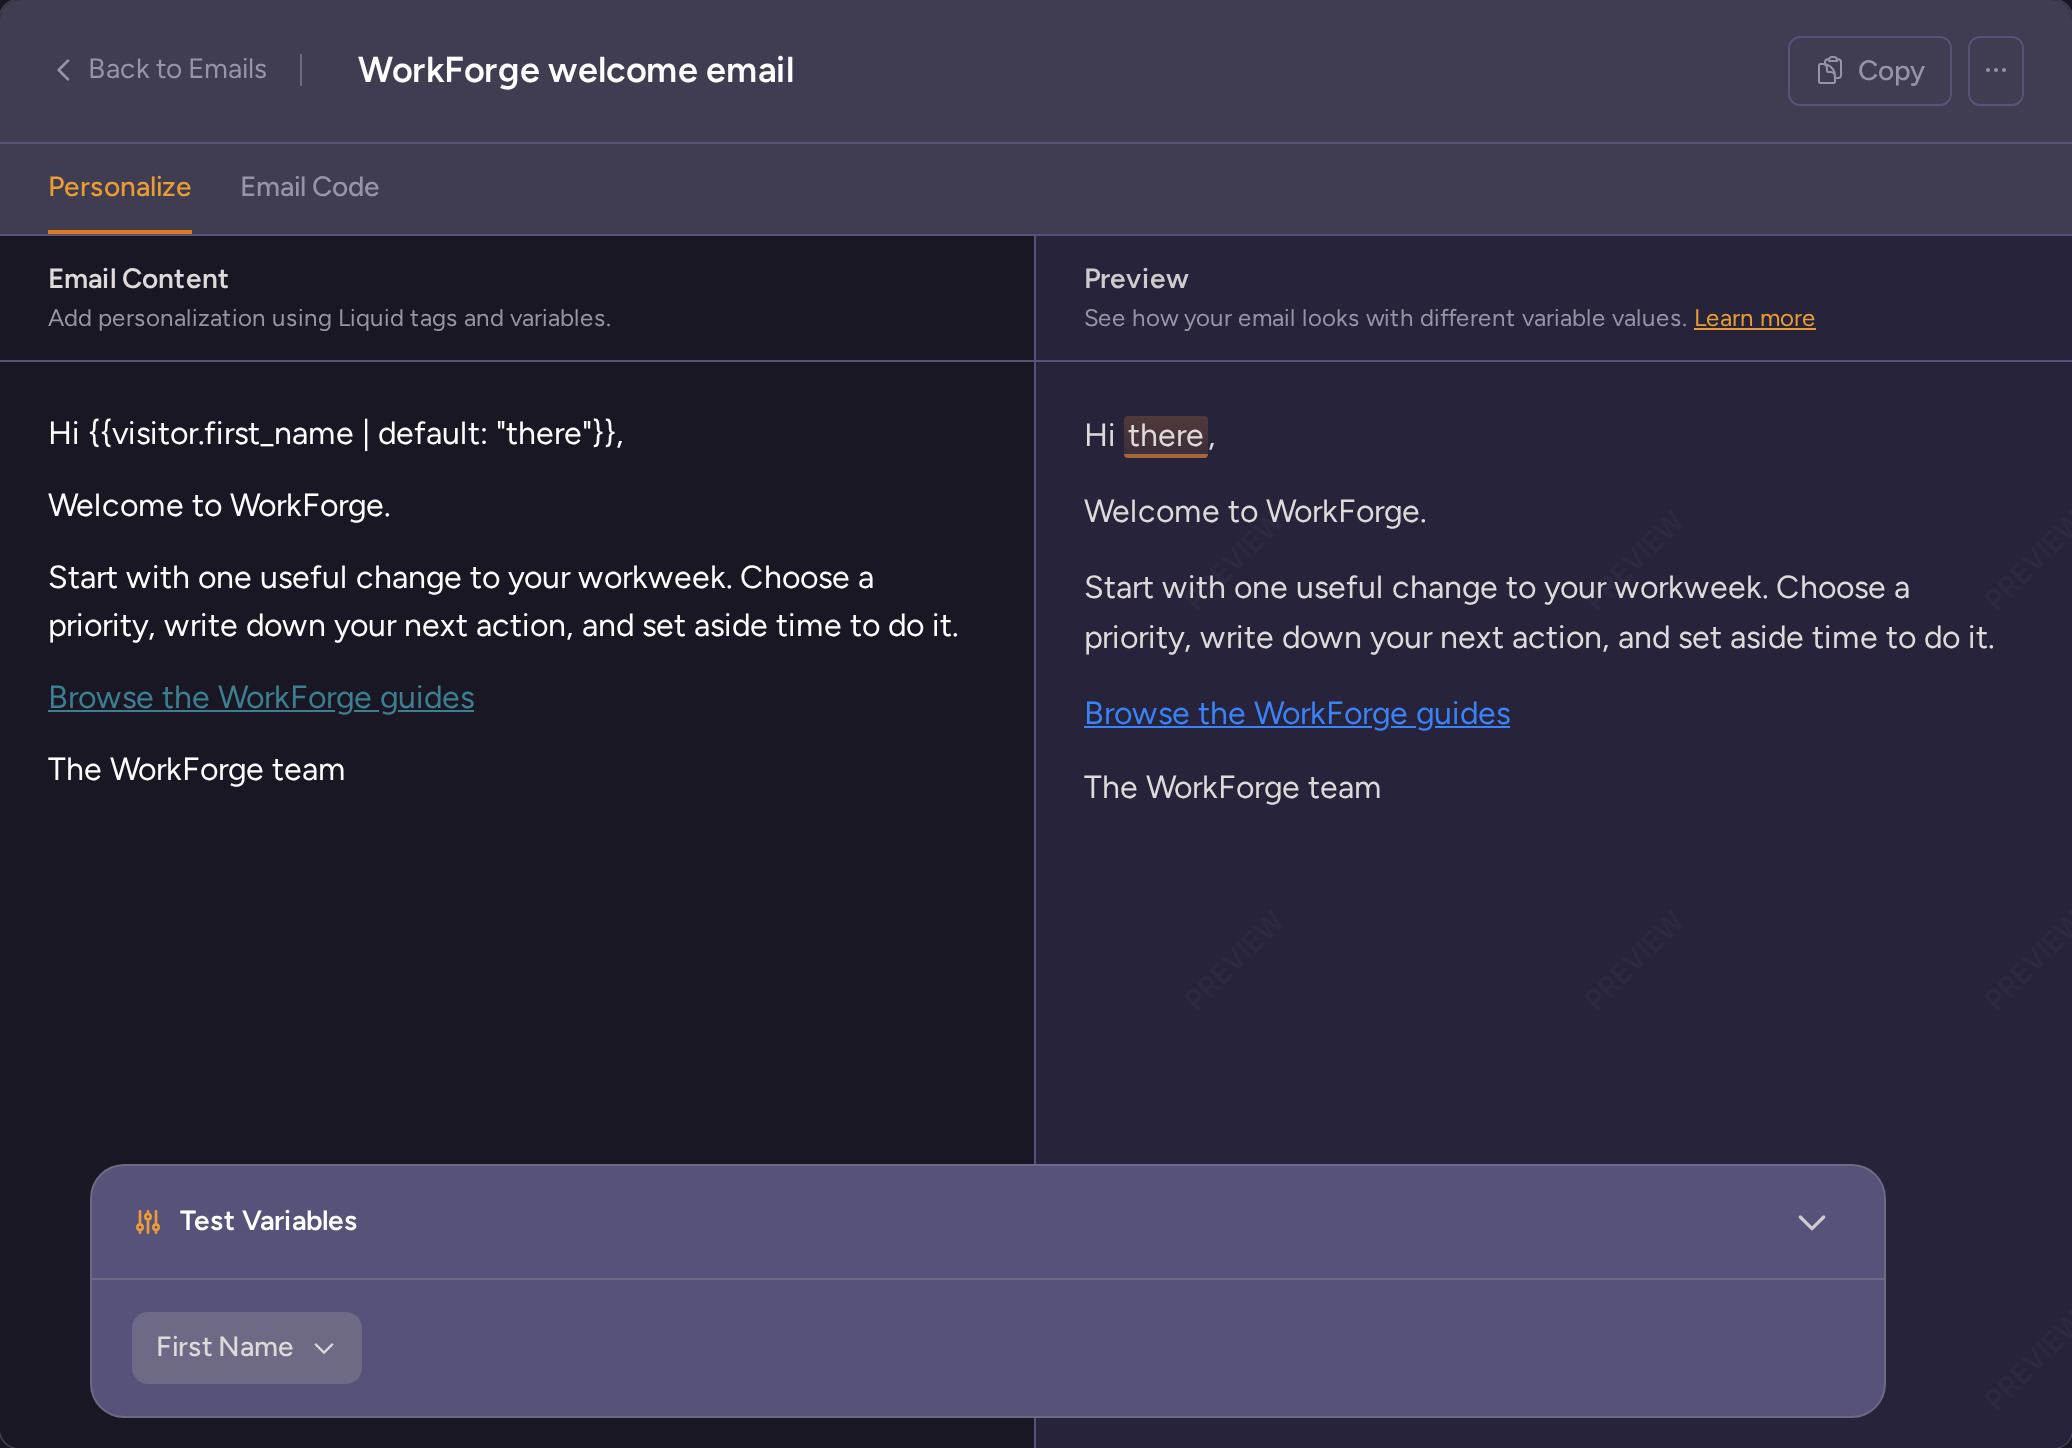
Task: Click the 'Test Variables' label
Action: [x=268, y=1221]
